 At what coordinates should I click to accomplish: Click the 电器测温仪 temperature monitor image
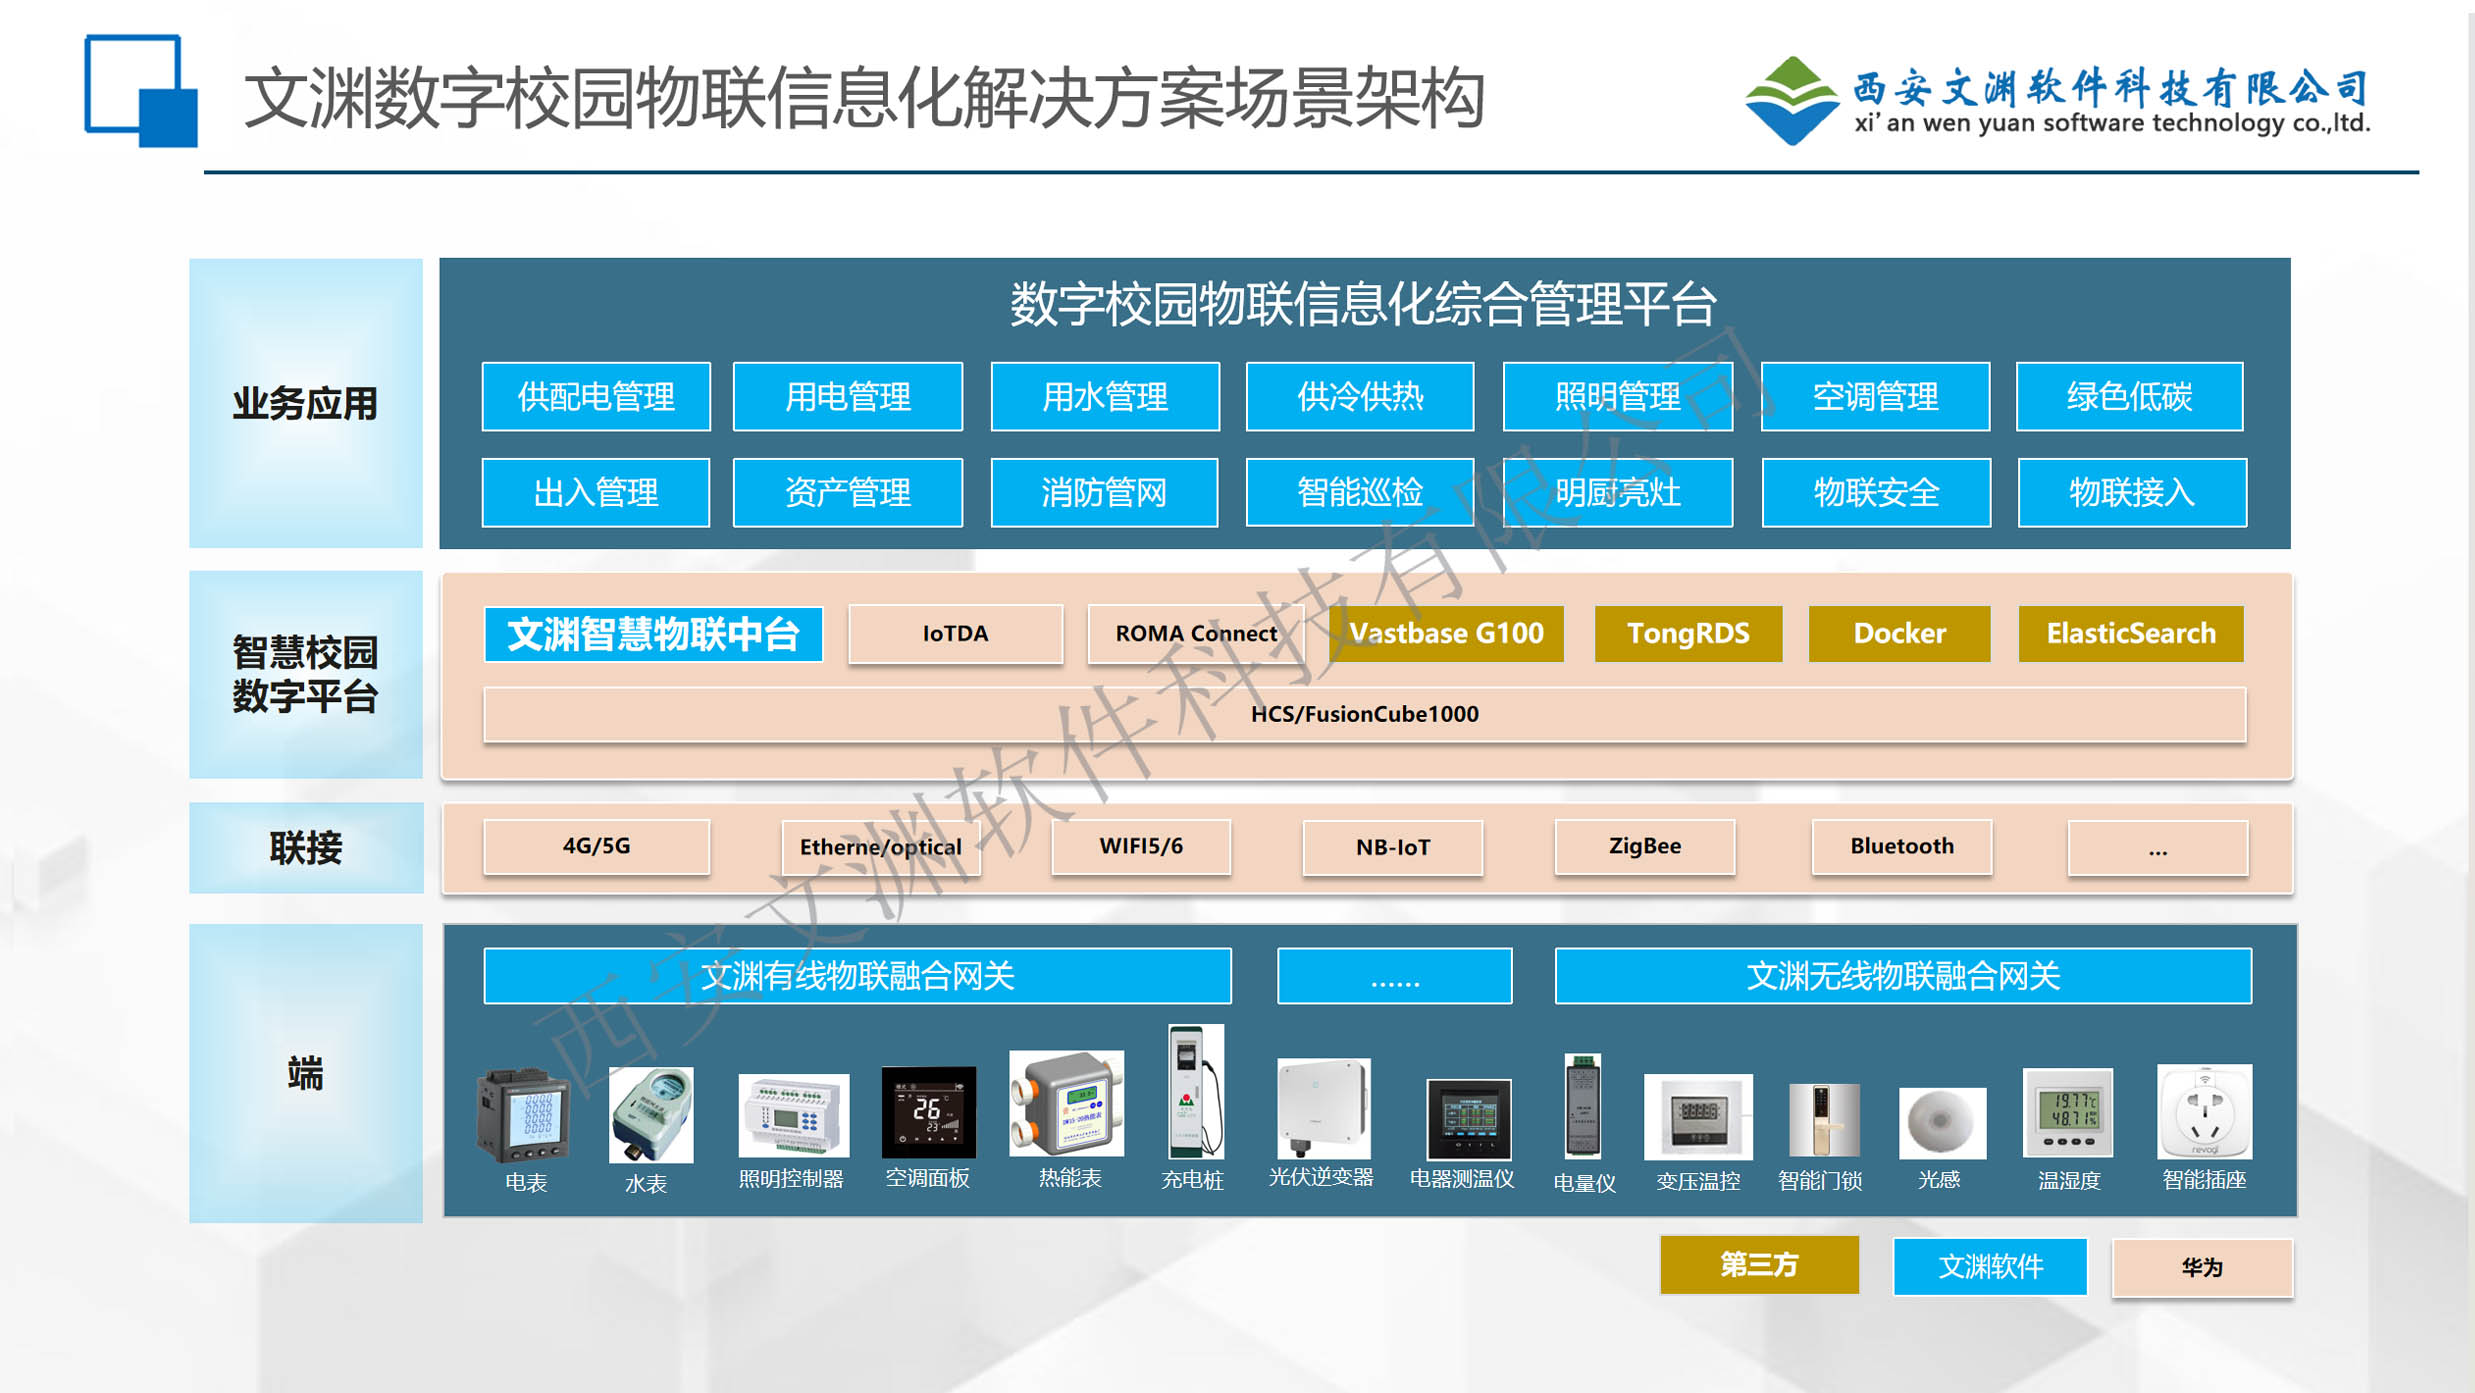tap(1468, 1118)
